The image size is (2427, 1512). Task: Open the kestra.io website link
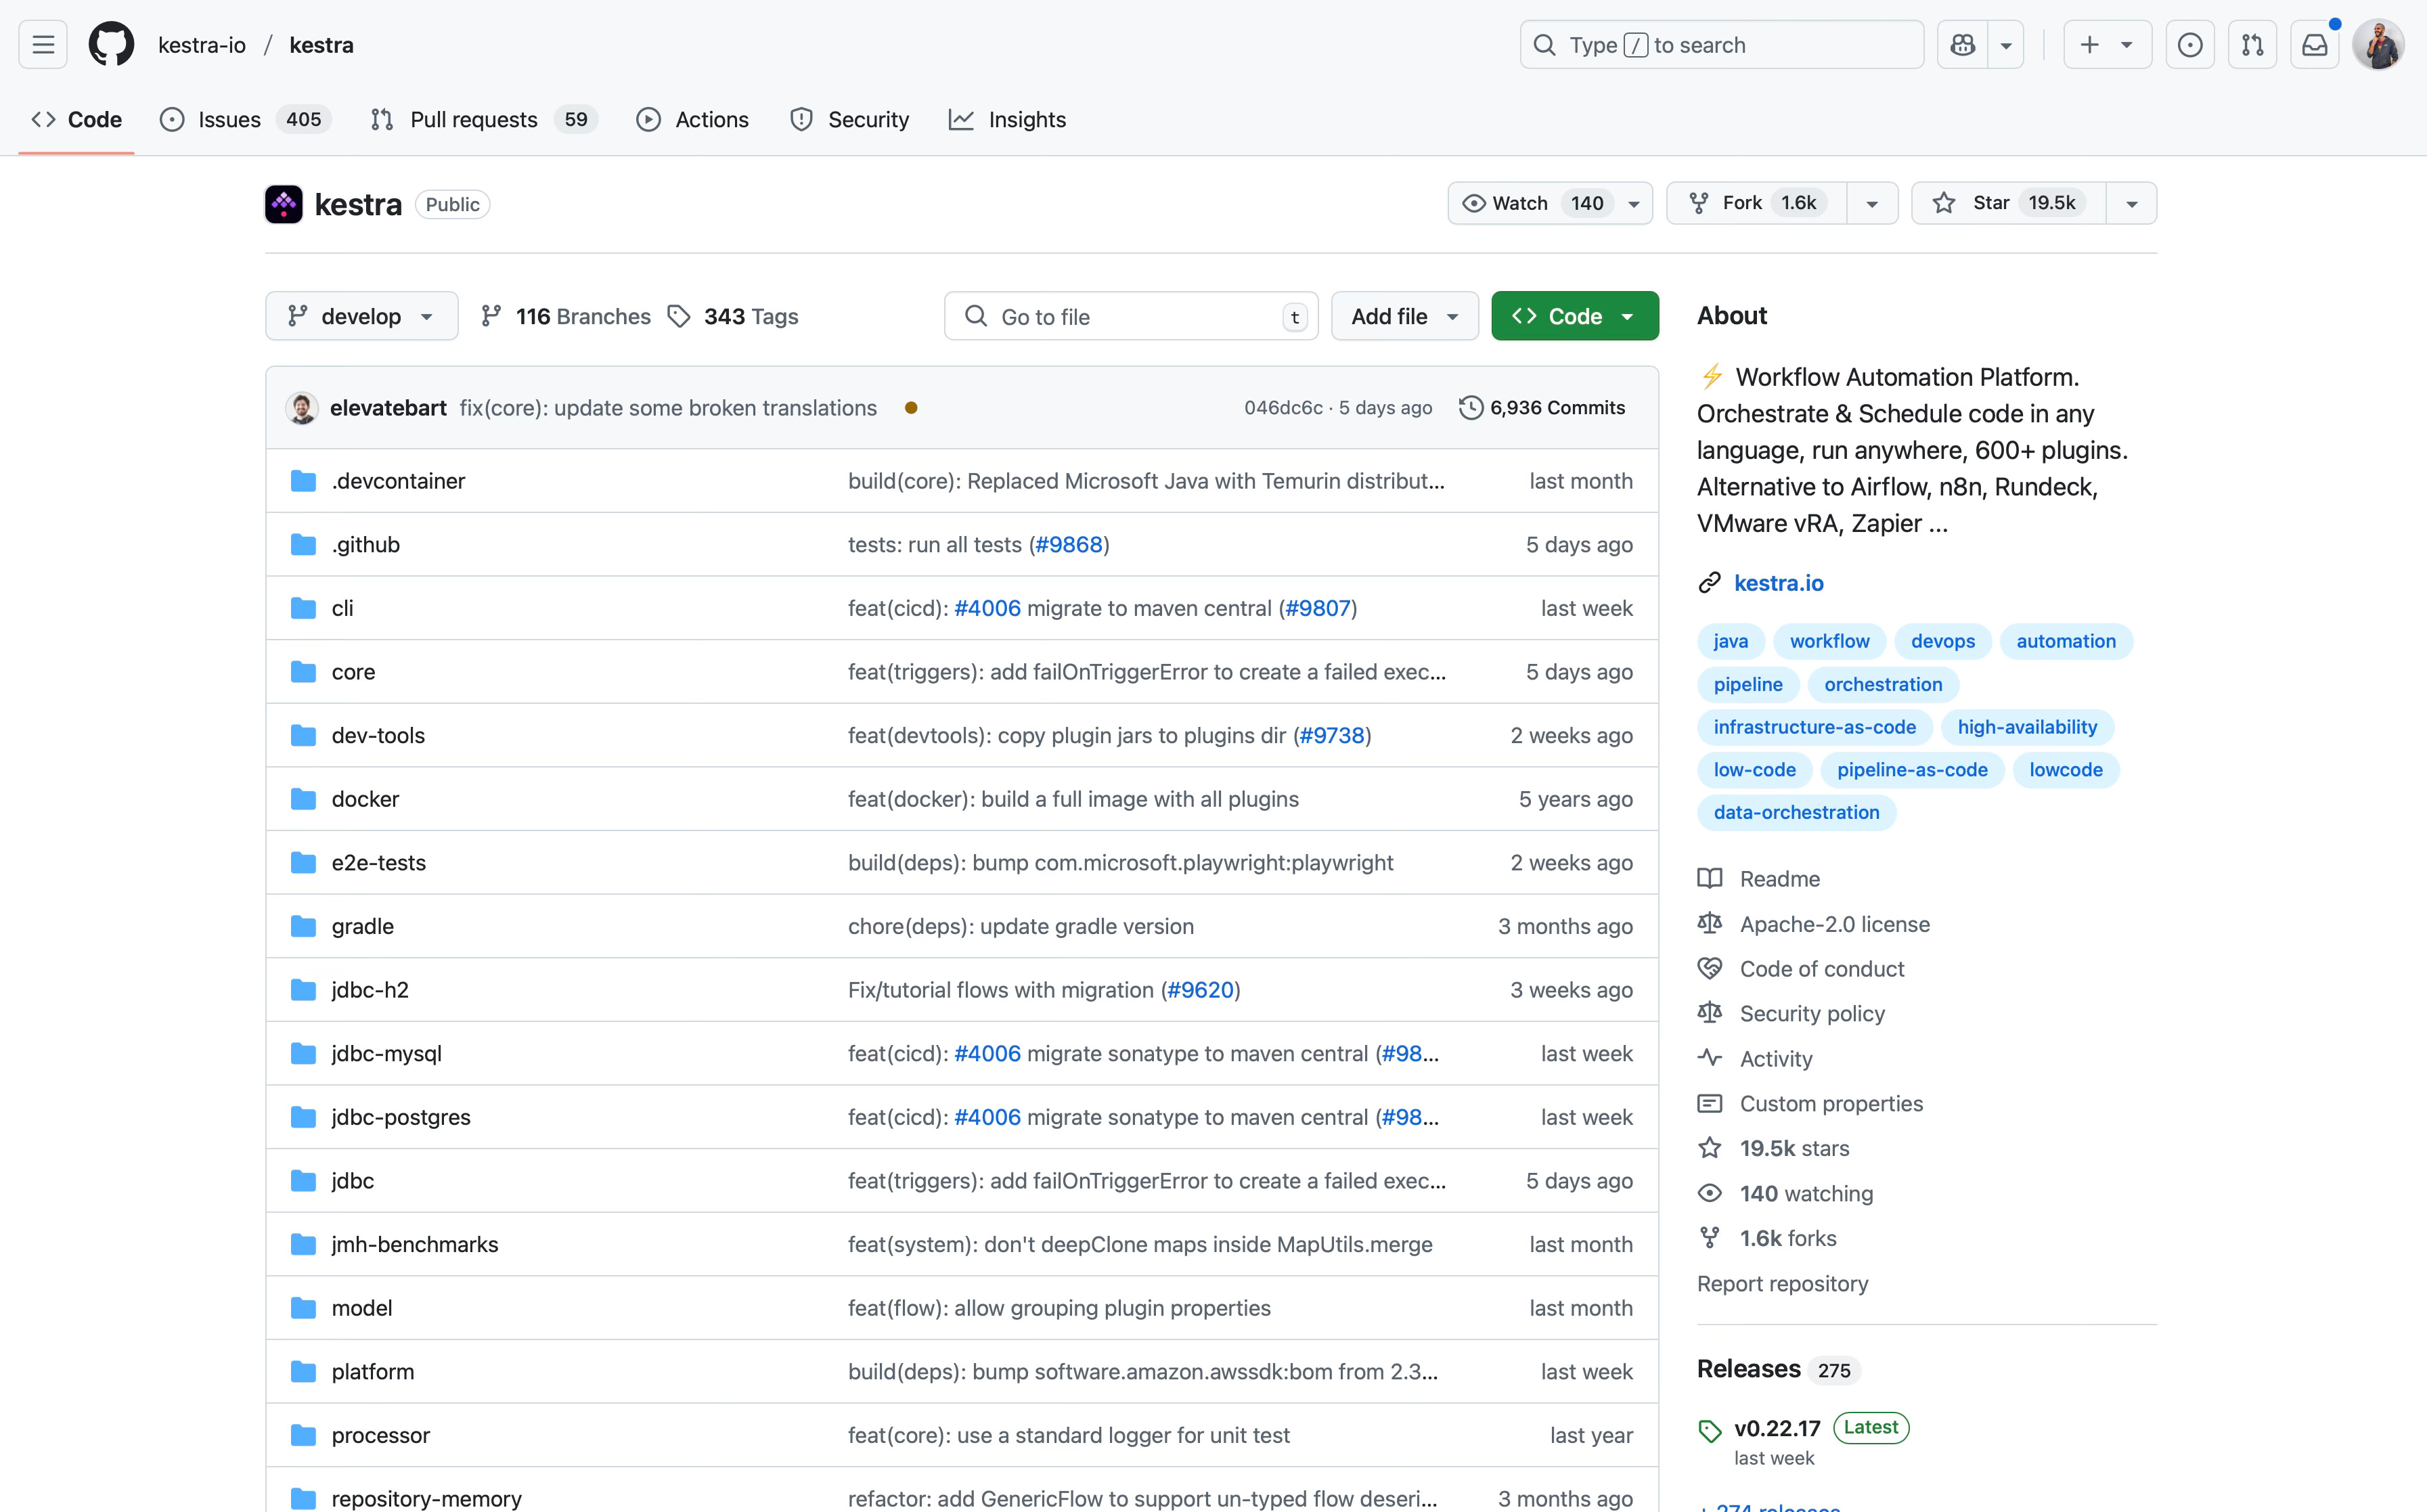(x=1778, y=583)
